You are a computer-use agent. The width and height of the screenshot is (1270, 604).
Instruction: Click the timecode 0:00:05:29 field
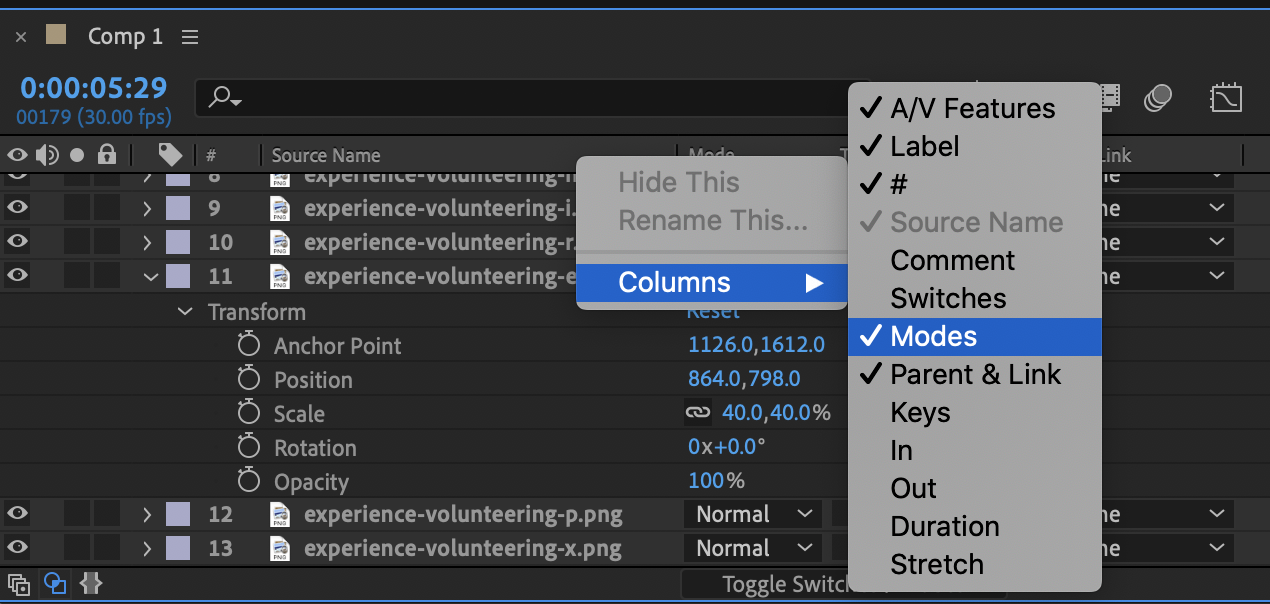[x=93, y=87]
